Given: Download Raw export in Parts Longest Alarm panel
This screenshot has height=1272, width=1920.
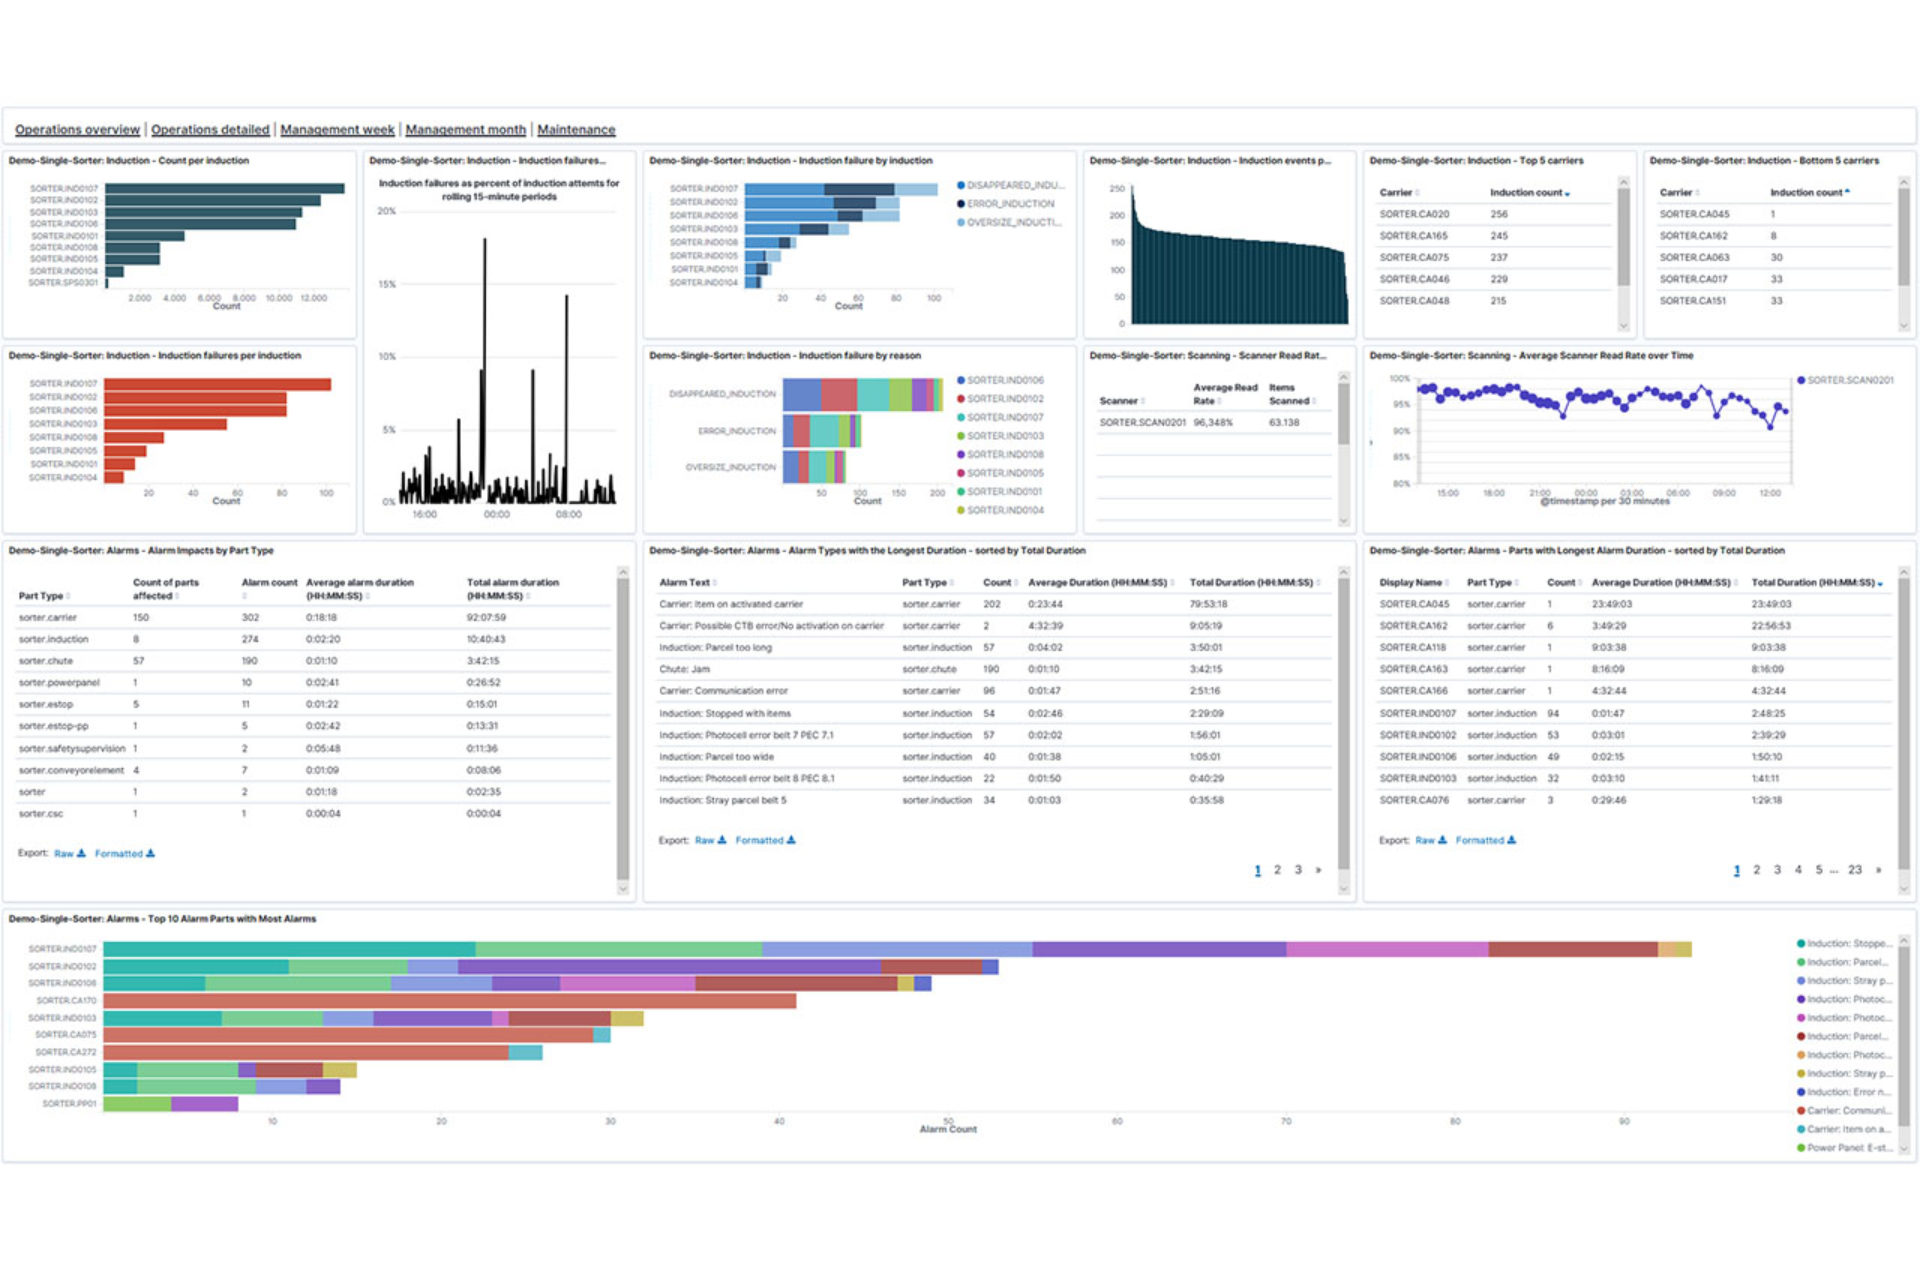Looking at the screenshot, I should tap(1430, 840).
